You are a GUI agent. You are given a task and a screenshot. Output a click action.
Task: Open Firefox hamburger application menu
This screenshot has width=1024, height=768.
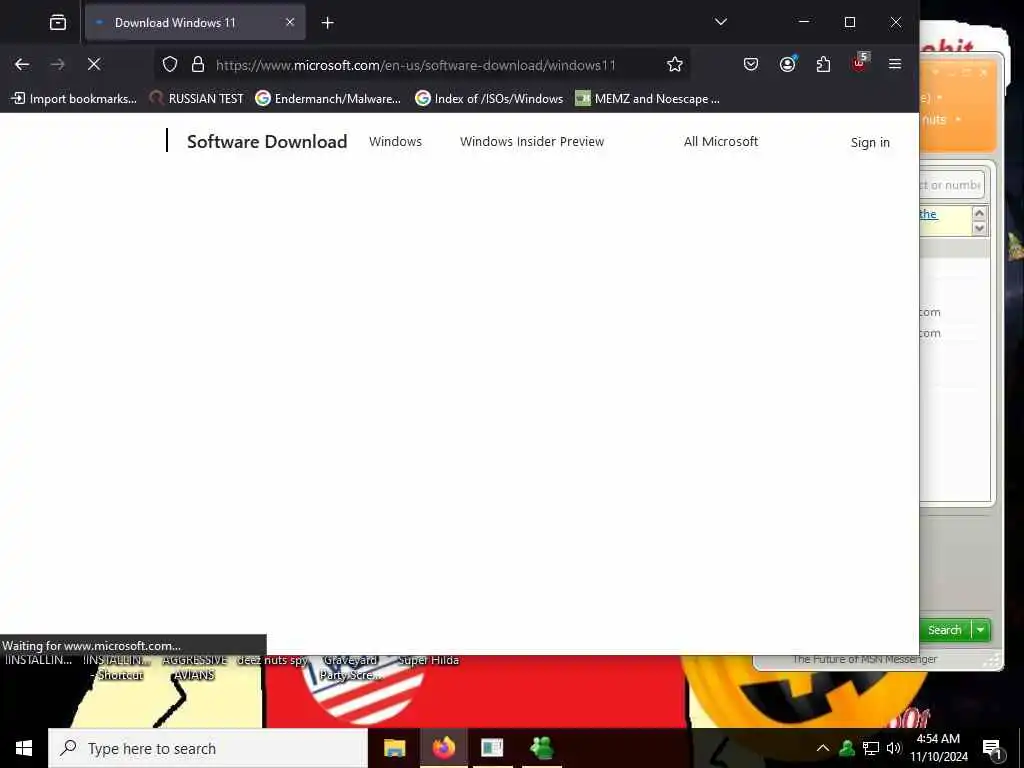[x=895, y=64]
